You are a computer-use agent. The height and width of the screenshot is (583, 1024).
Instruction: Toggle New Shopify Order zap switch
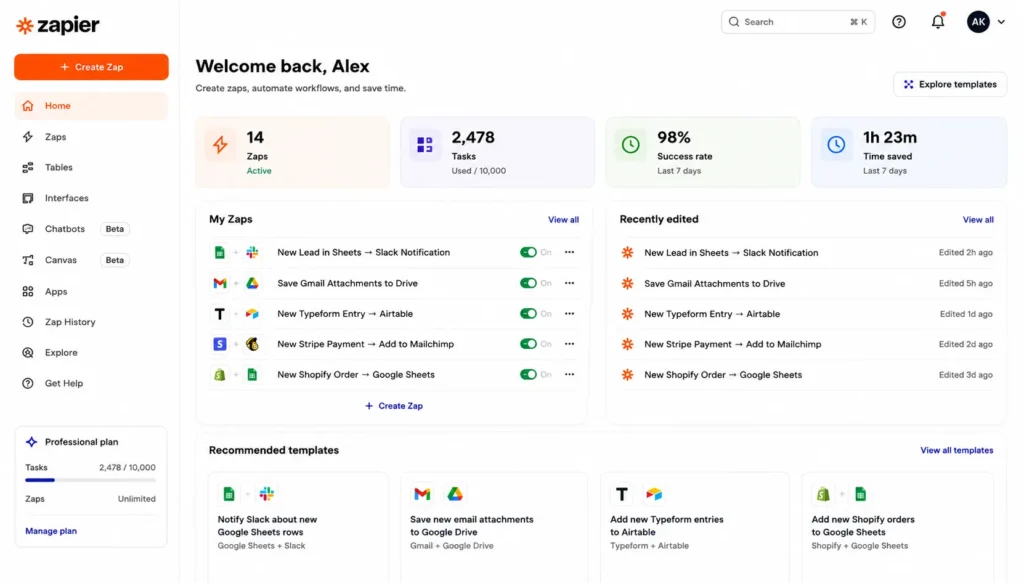coord(528,375)
